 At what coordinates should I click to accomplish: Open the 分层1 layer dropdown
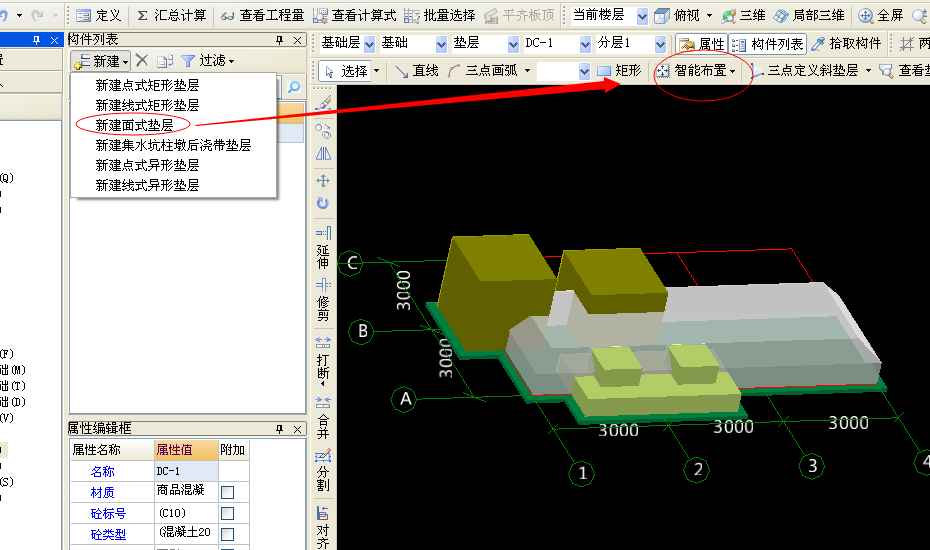tap(660, 43)
